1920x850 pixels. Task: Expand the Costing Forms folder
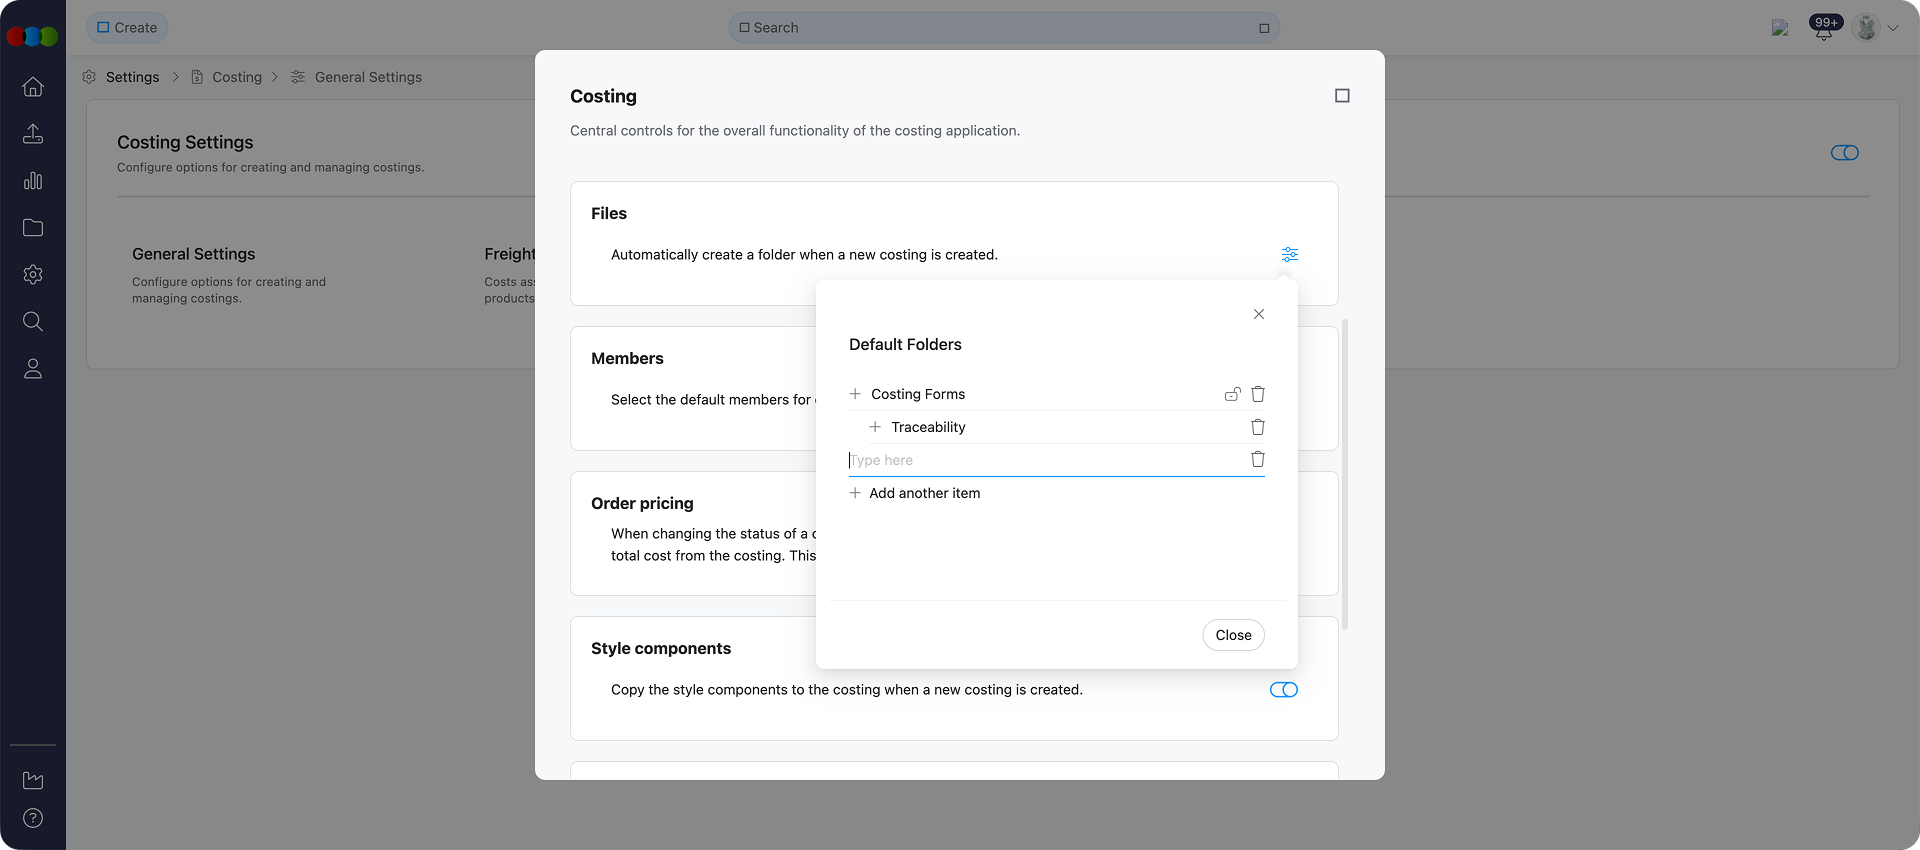pos(855,394)
